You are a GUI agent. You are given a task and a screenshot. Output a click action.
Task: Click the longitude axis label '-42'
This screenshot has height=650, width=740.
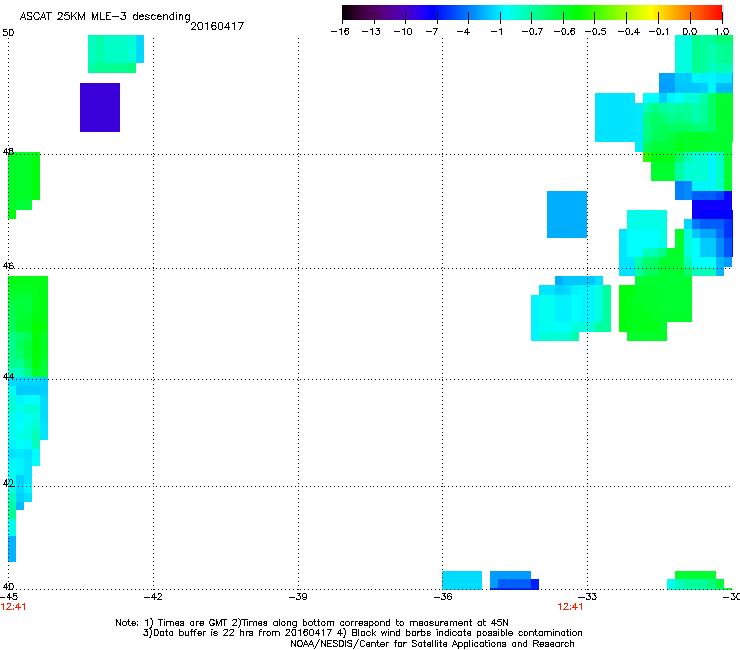[x=153, y=597]
